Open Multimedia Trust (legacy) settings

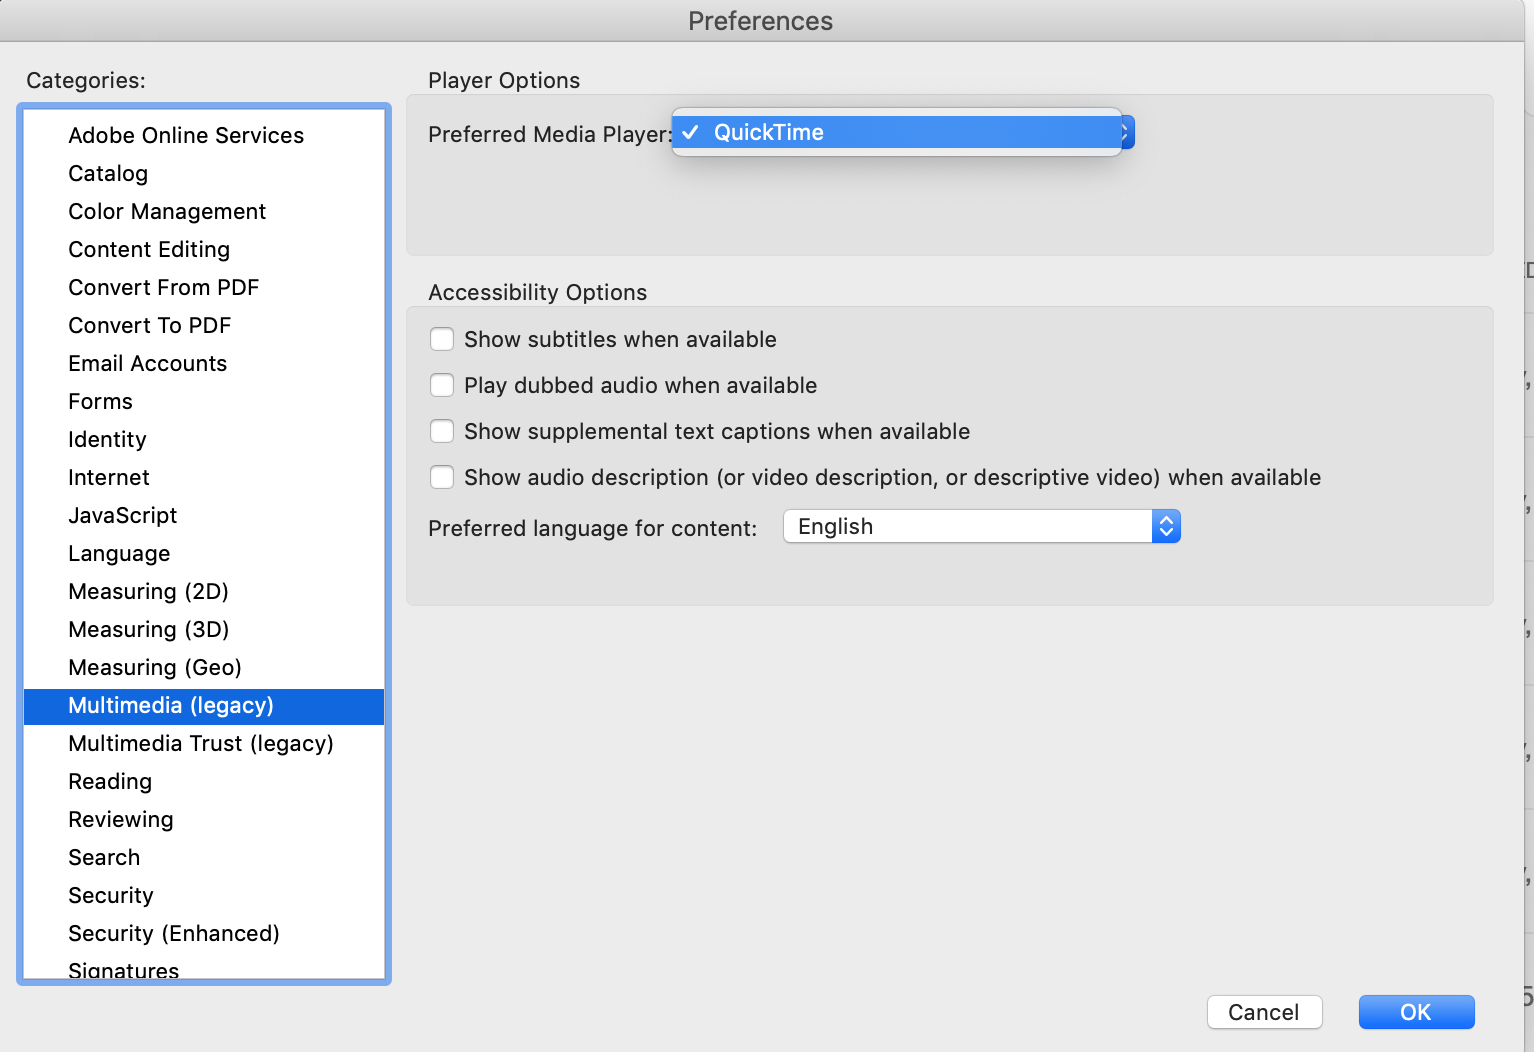[x=200, y=743]
